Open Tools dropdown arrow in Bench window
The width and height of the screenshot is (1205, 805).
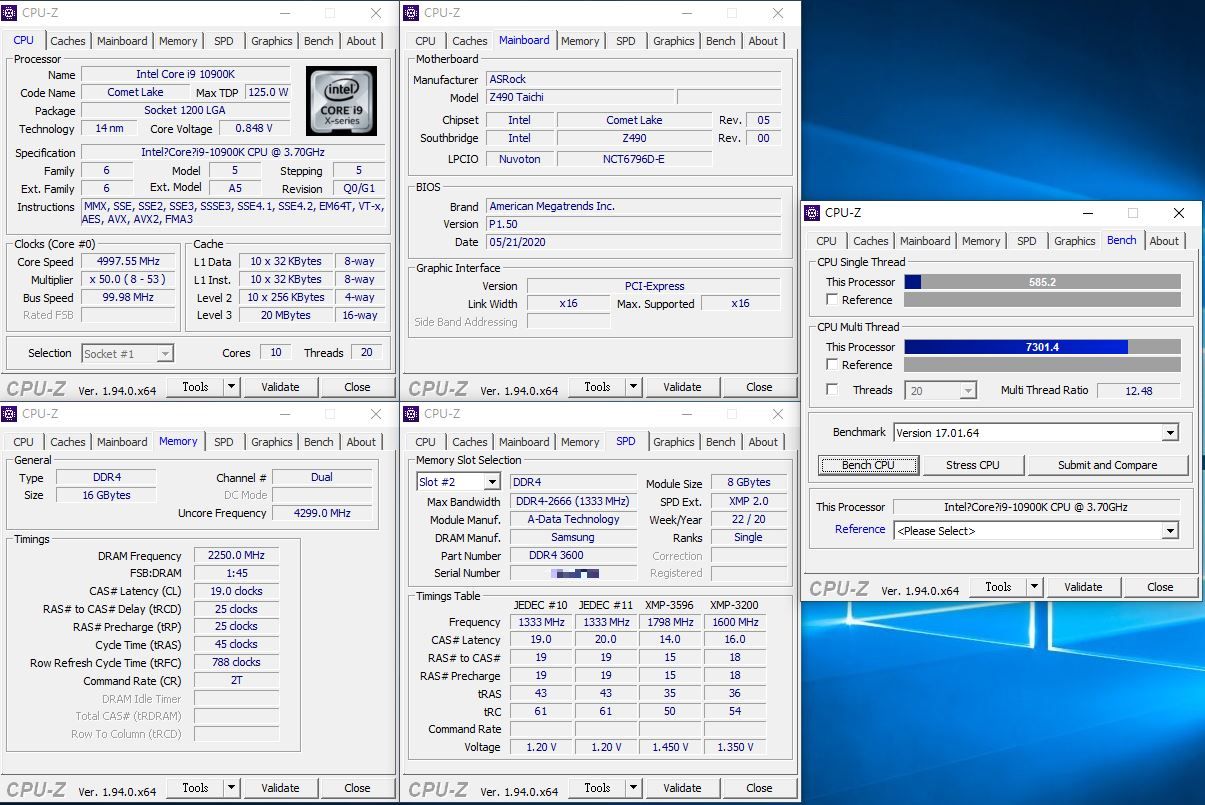(1034, 587)
